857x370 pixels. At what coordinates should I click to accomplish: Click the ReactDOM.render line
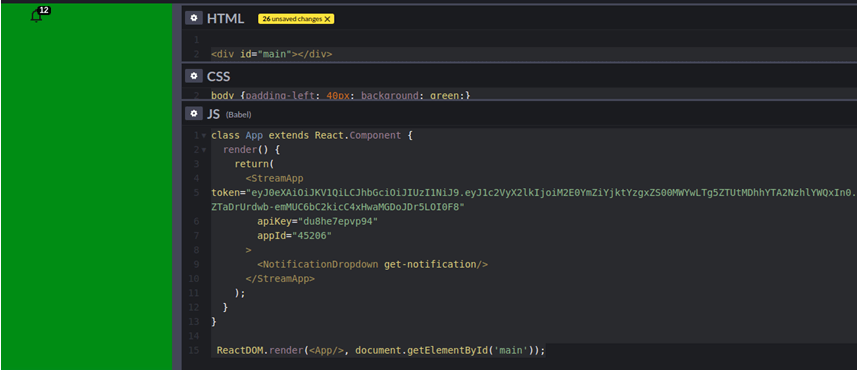click(x=381, y=350)
